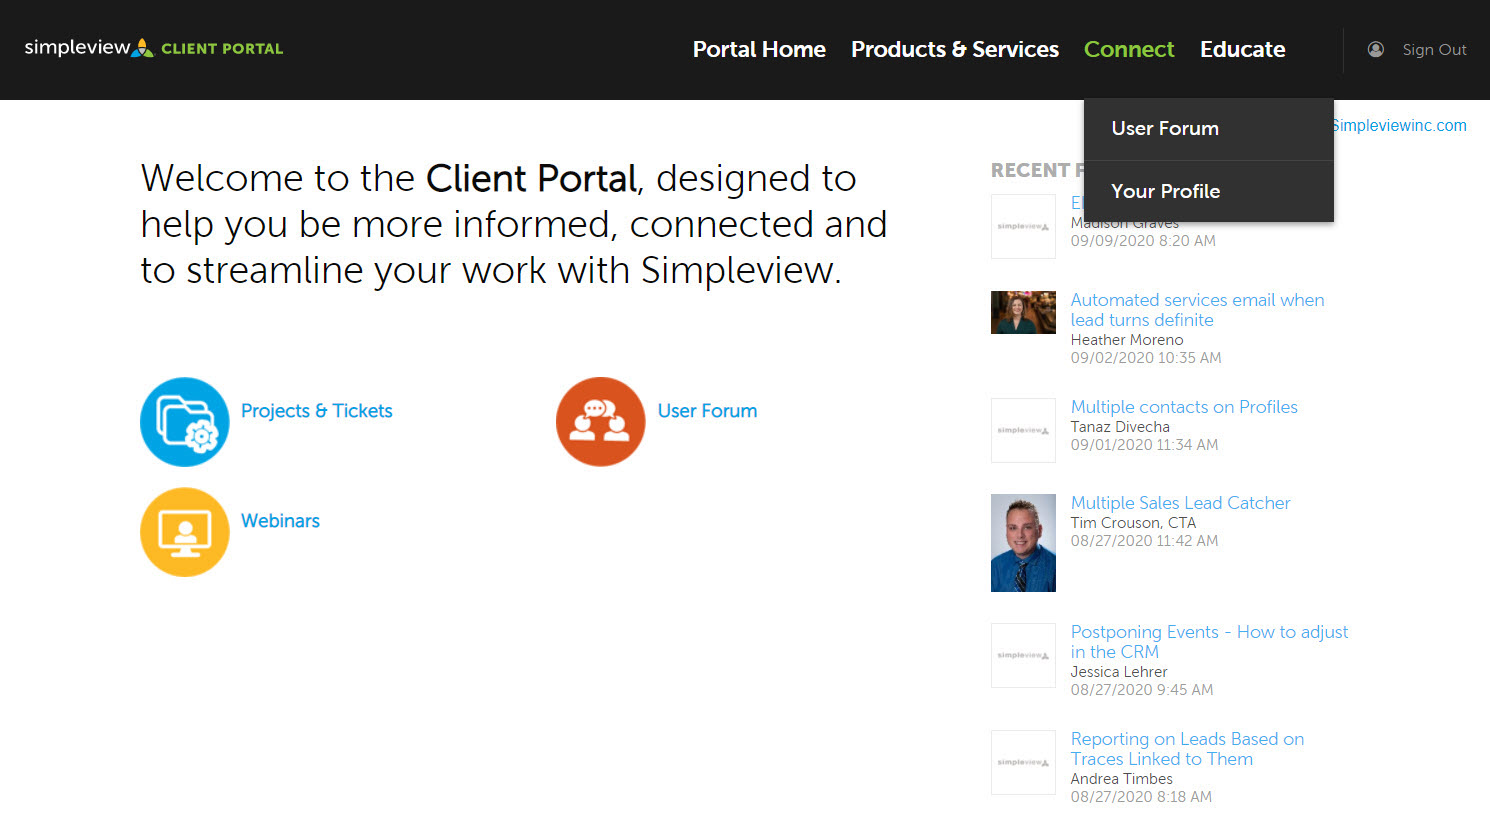The image size is (1490, 835).
Task: Open 'Postponing Events - How to adjust' post
Action: (1209, 642)
